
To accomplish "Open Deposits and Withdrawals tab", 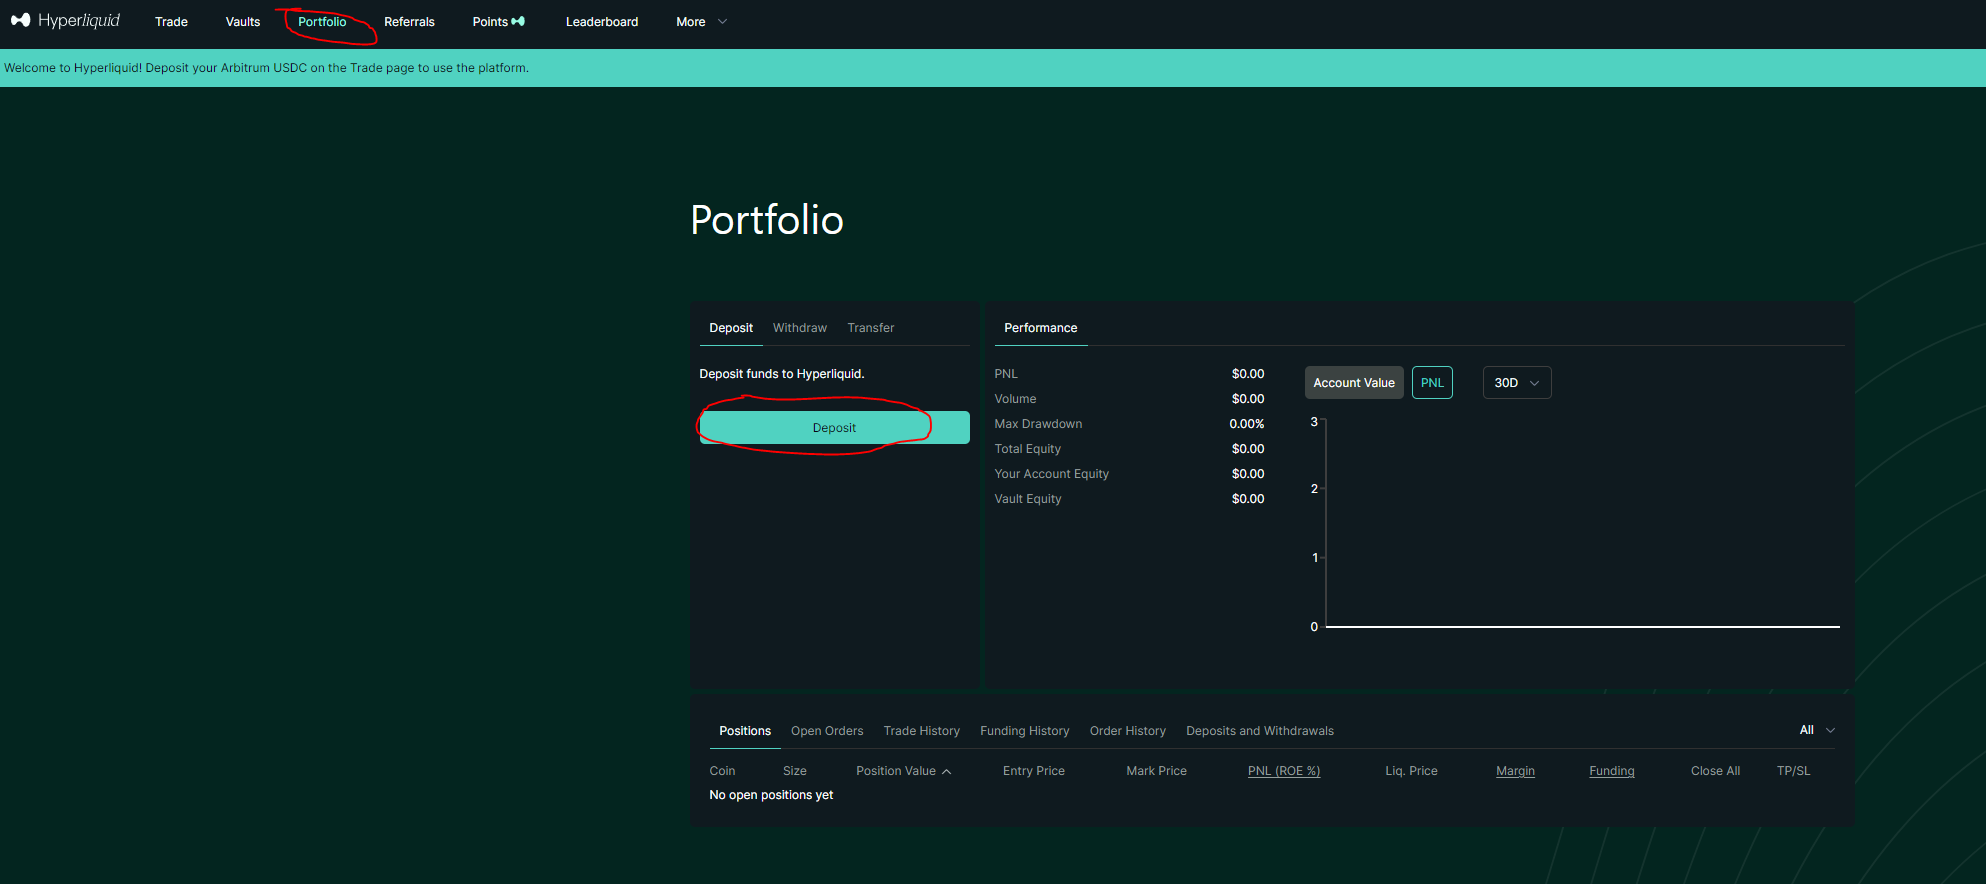I will click(x=1260, y=731).
